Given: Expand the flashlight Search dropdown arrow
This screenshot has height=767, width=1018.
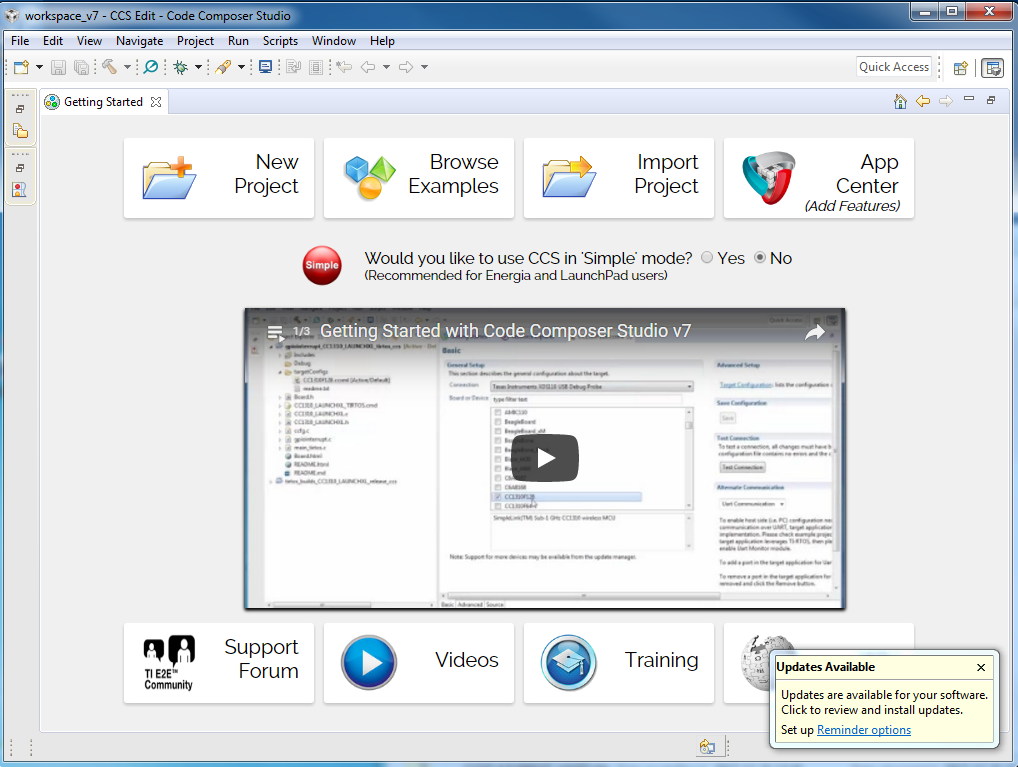Looking at the screenshot, I should click(x=242, y=67).
